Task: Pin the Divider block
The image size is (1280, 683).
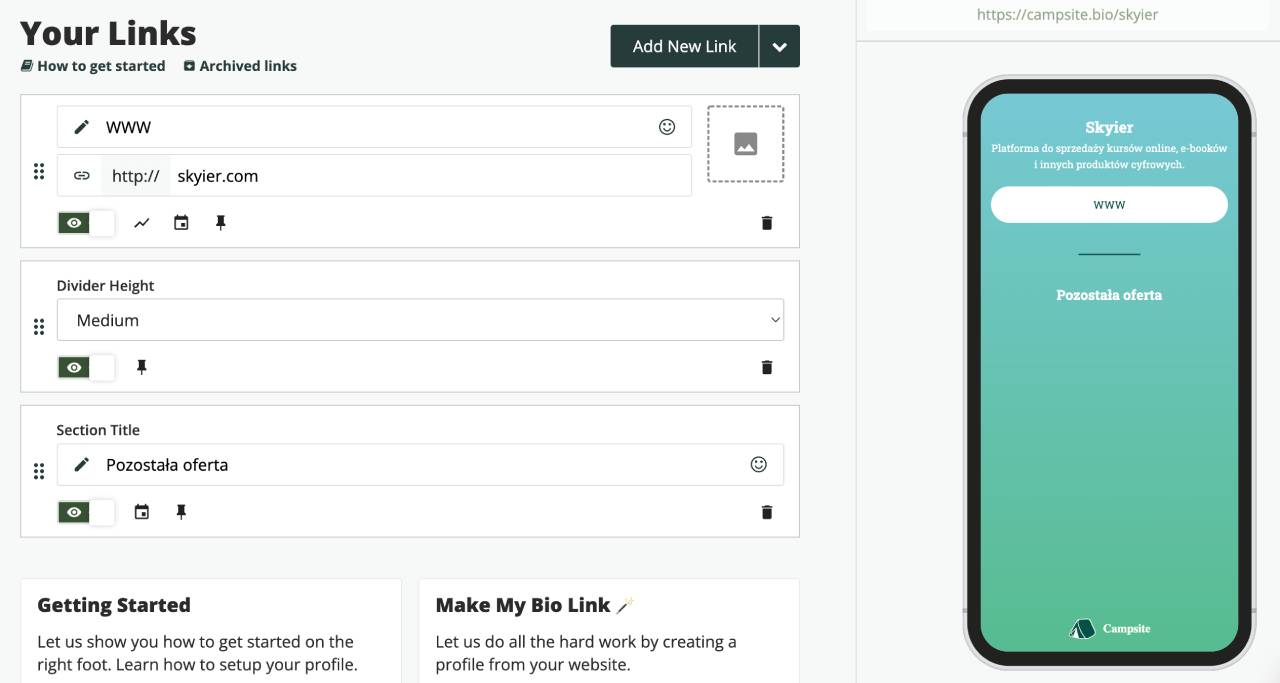Action: click(x=142, y=367)
